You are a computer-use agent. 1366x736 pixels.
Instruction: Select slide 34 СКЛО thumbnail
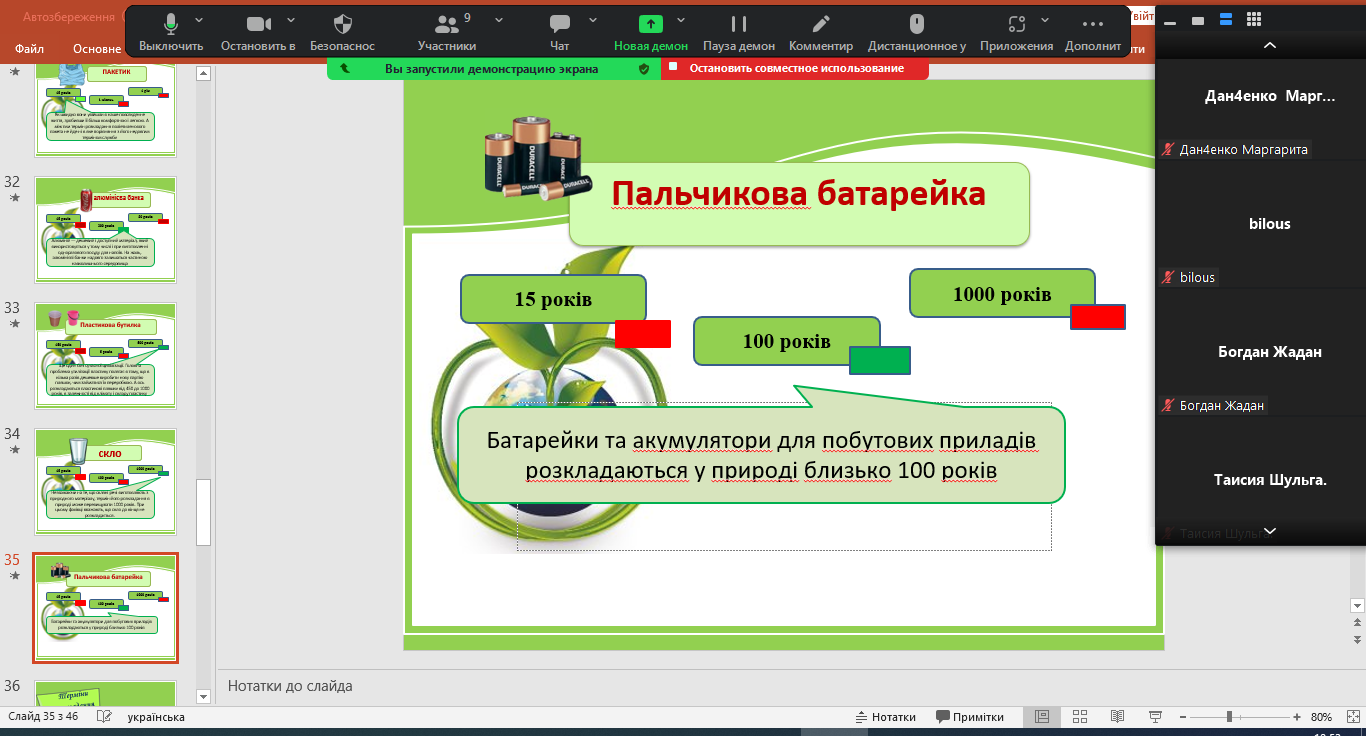pos(105,482)
